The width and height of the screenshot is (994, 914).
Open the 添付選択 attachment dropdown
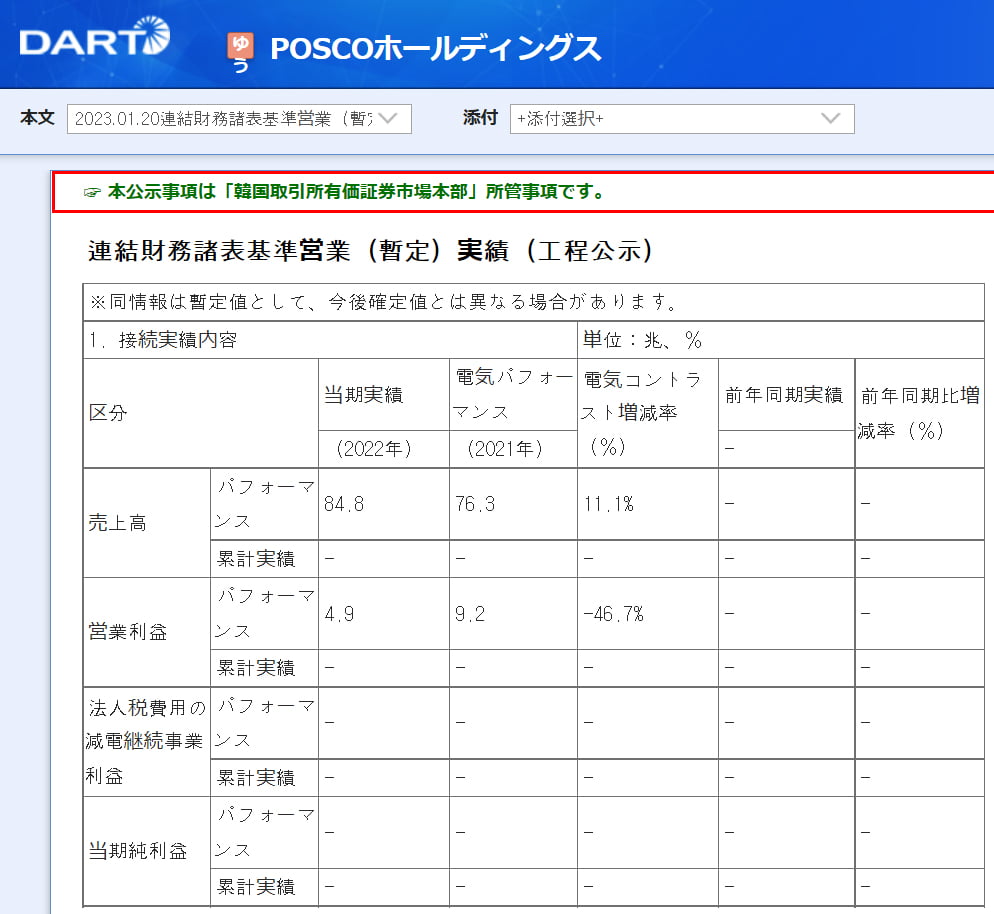pos(682,119)
